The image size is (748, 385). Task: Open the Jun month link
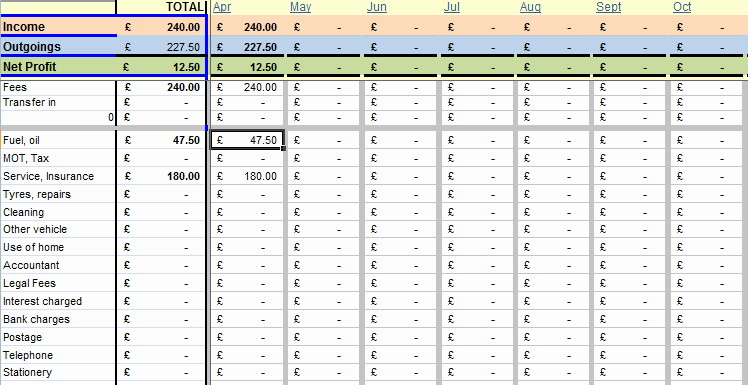coord(377,7)
